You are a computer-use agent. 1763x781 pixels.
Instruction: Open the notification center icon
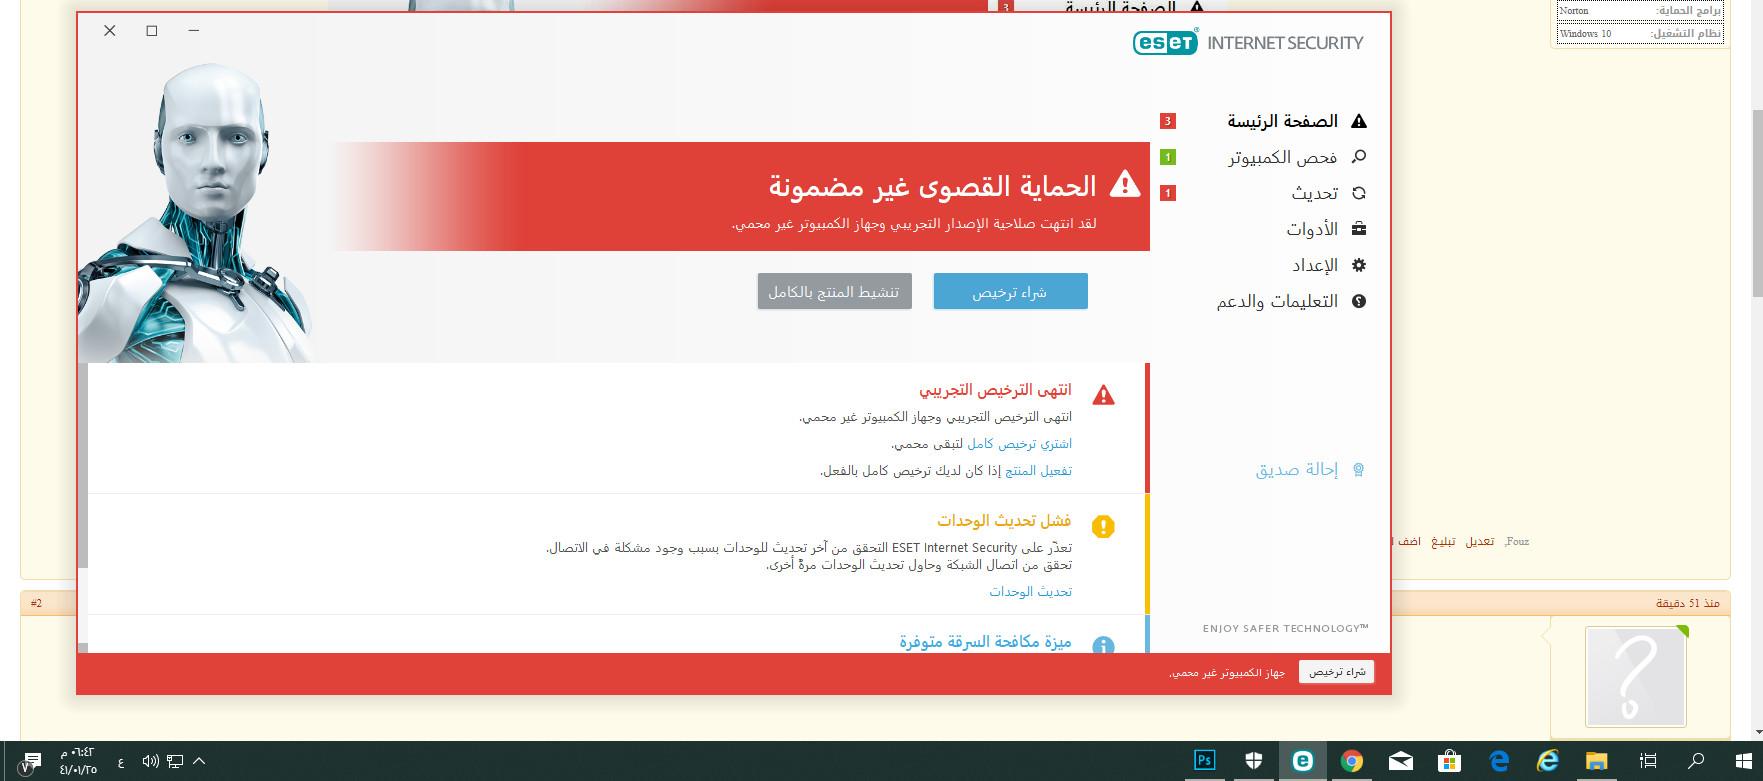pyautogui.click(x=29, y=762)
